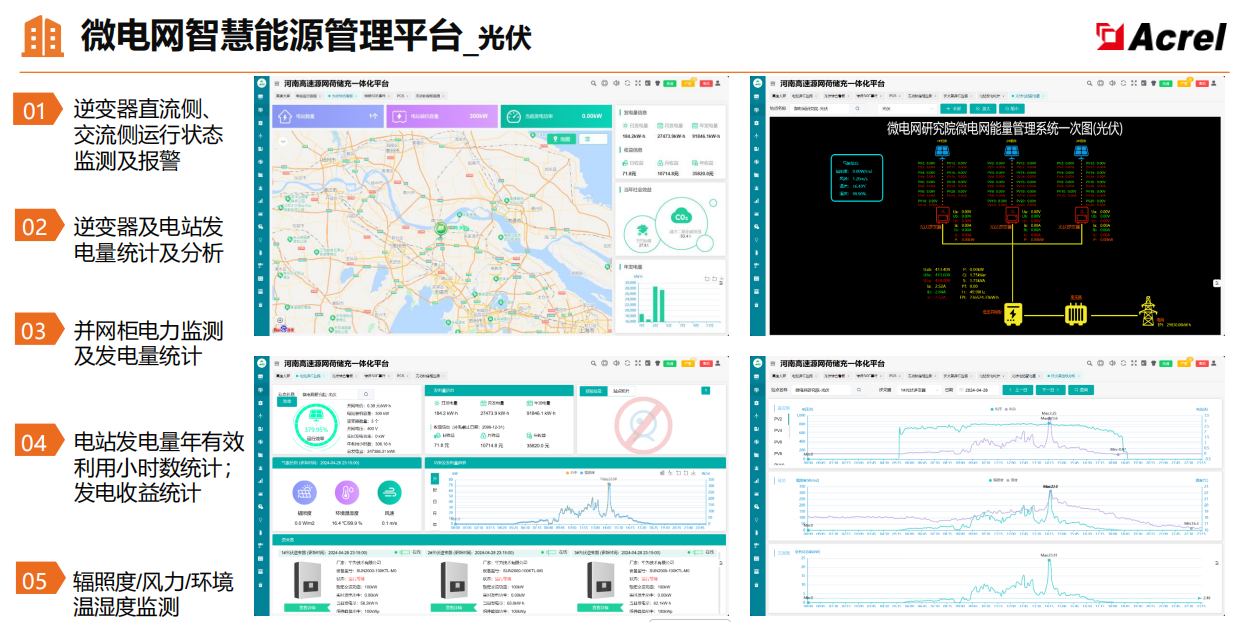Toggle the green 地图 map view button
The image size is (1234, 622).
click(561, 140)
